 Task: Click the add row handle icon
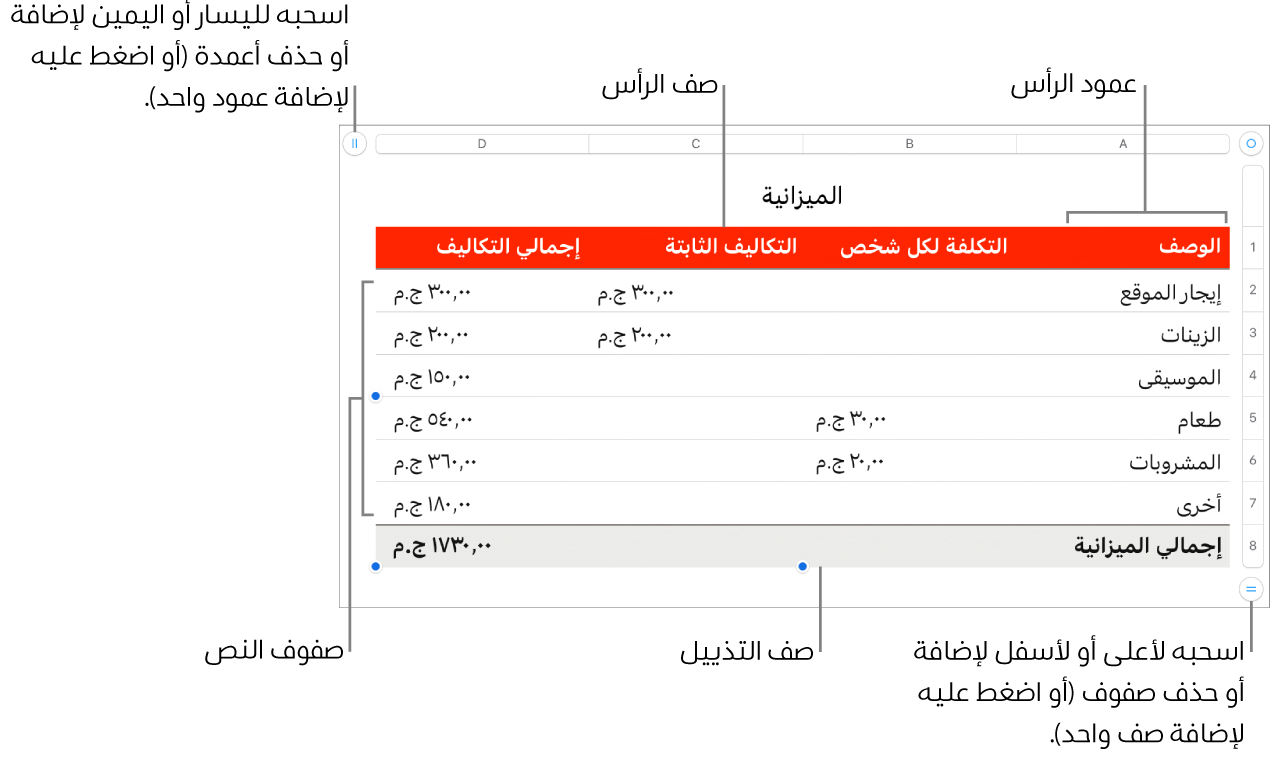1250,589
